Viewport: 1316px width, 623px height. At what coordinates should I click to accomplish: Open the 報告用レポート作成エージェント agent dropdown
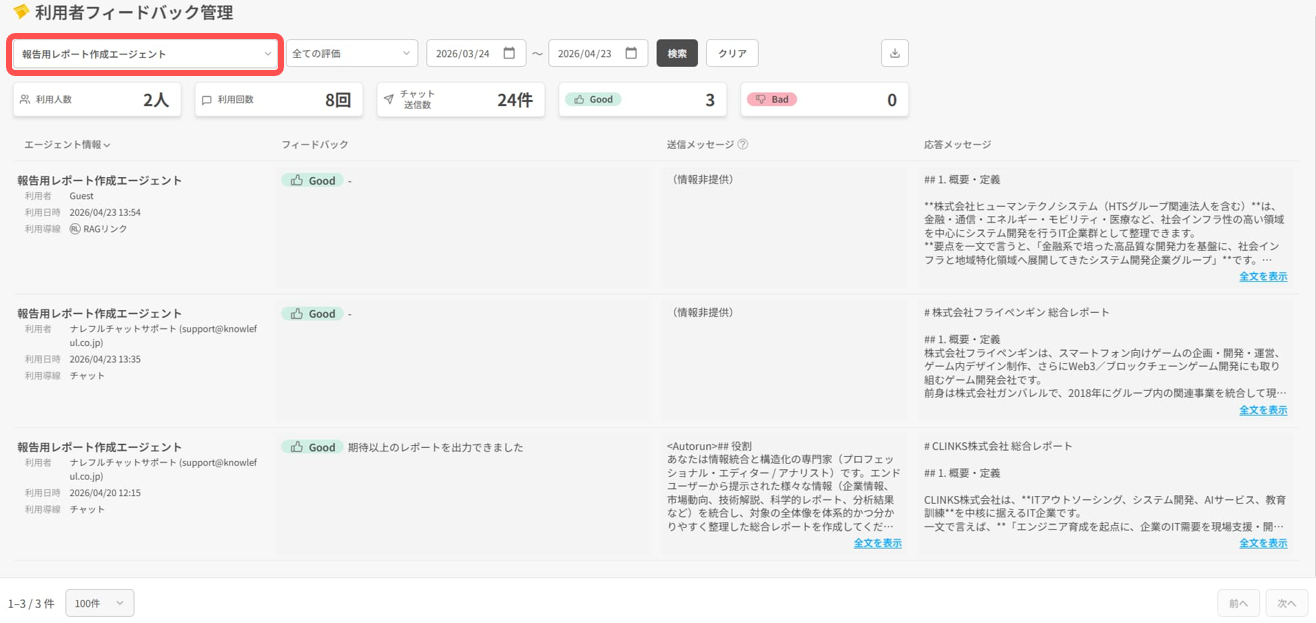(x=144, y=54)
